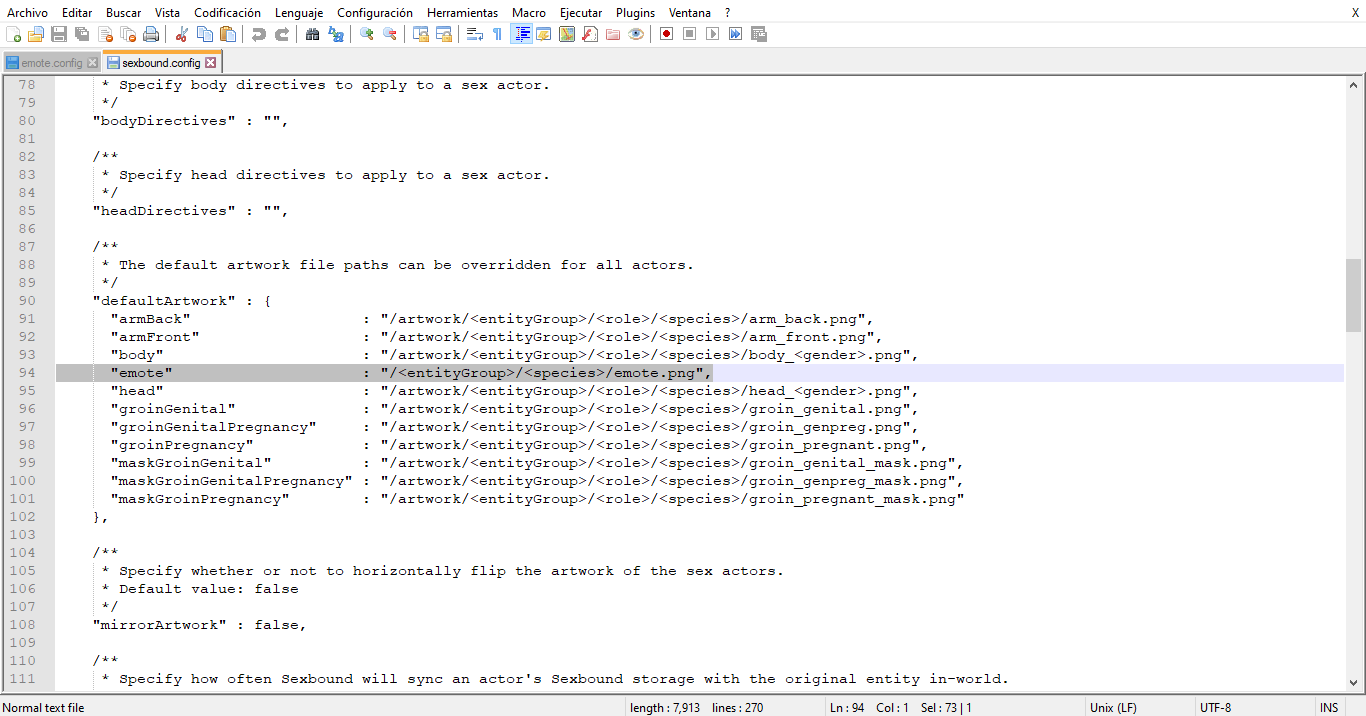Open the Archivo menu
This screenshot has width=1366, height=716.
[x=27, y=12]
